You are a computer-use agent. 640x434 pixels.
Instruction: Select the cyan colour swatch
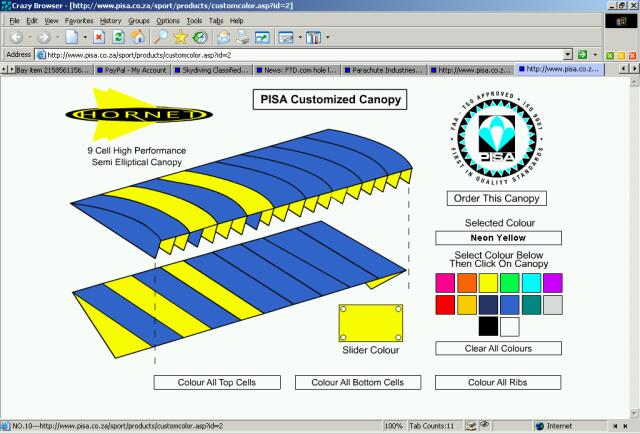pyautogui.click(x=531, y=283)
